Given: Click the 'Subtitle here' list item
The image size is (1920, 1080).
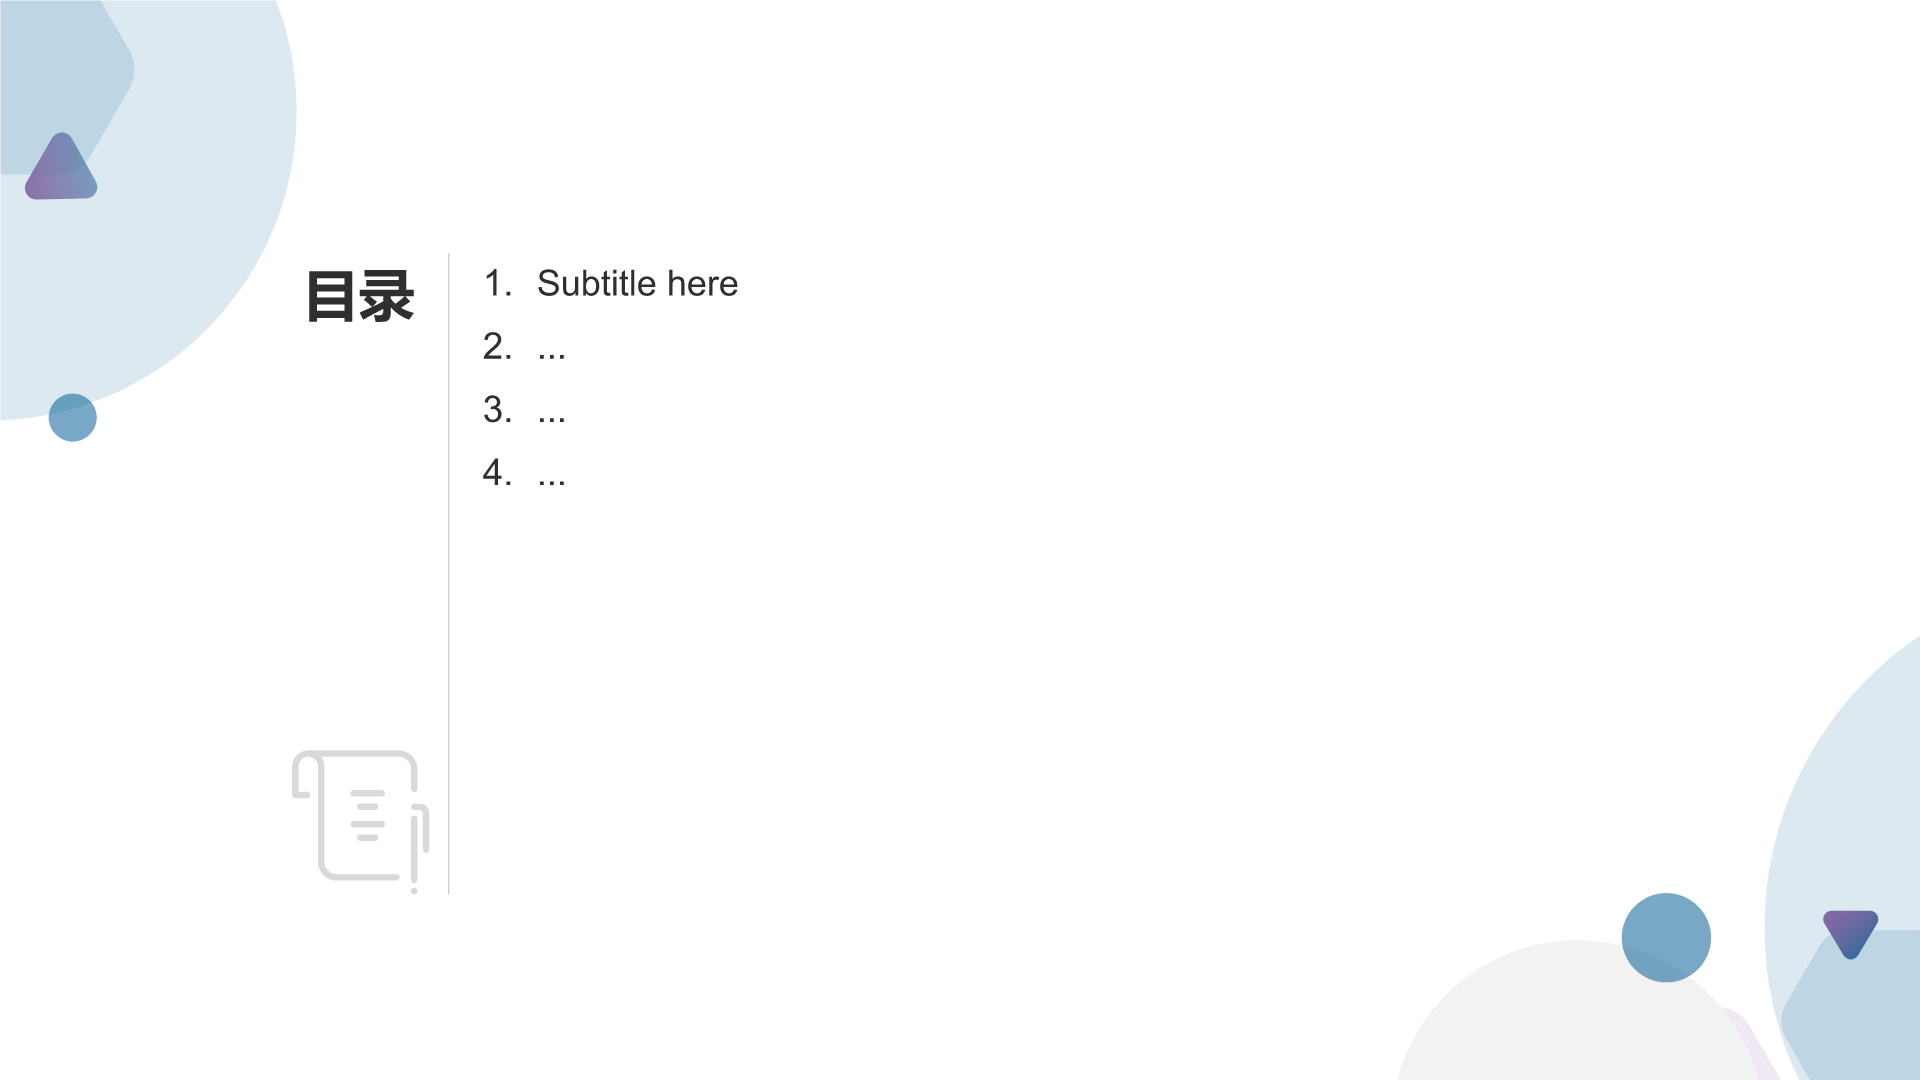Looking at the screenshot, I should [637, 284].
